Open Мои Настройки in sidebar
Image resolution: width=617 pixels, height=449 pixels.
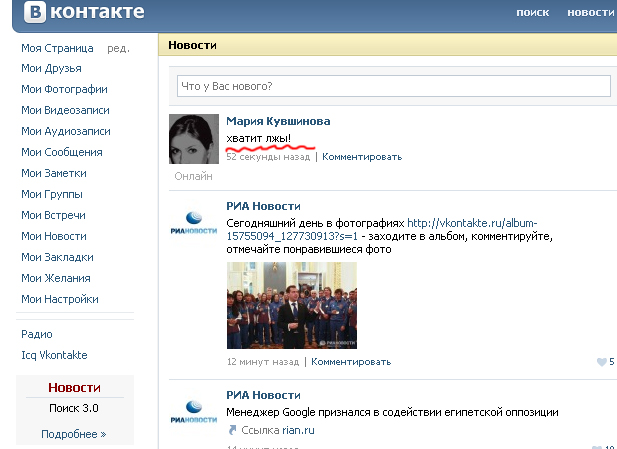coord(60,299)
